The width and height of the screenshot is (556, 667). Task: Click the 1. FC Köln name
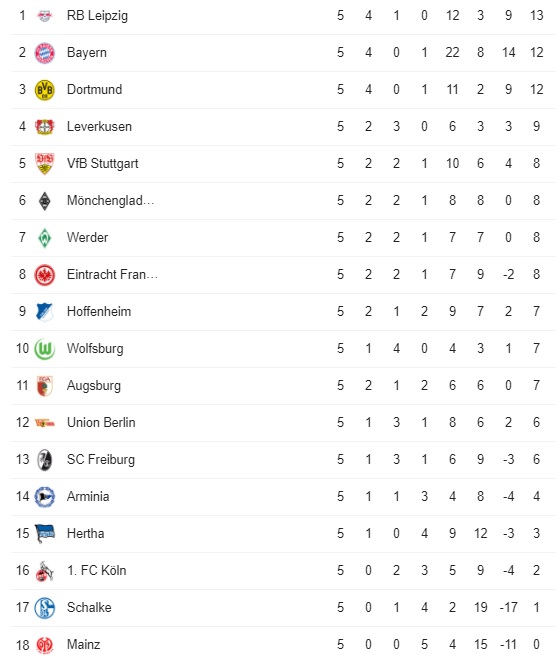pos(97,570)
